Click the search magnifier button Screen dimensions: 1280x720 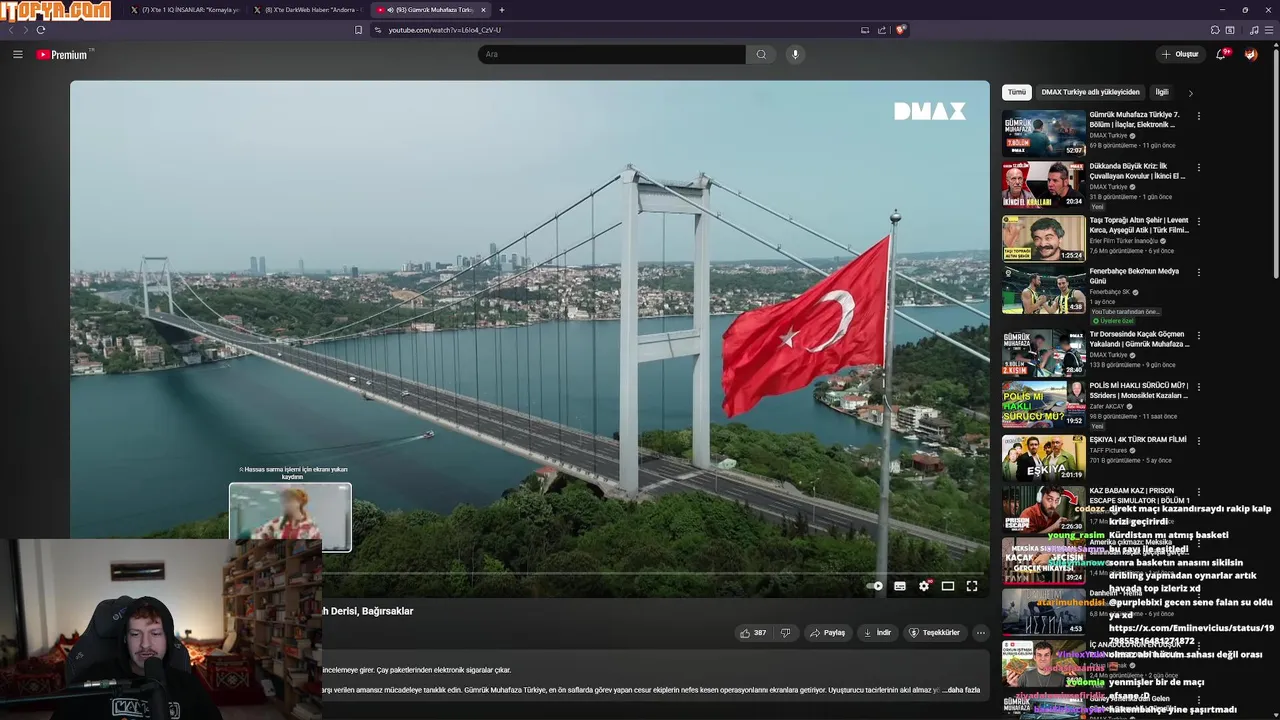(x=761, y=54)
